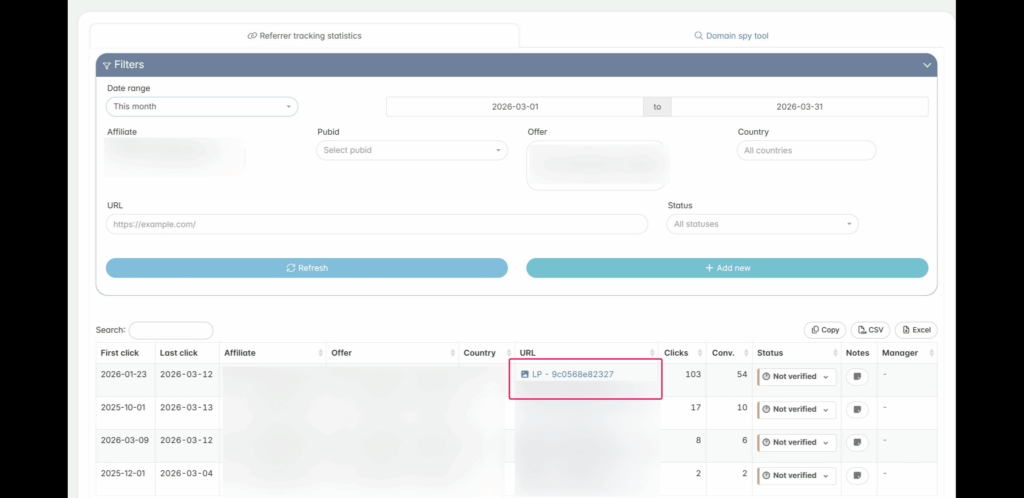
Task: Switch to Domain spy tool tab
Action: pyautogui.click(x=731, y=36)
